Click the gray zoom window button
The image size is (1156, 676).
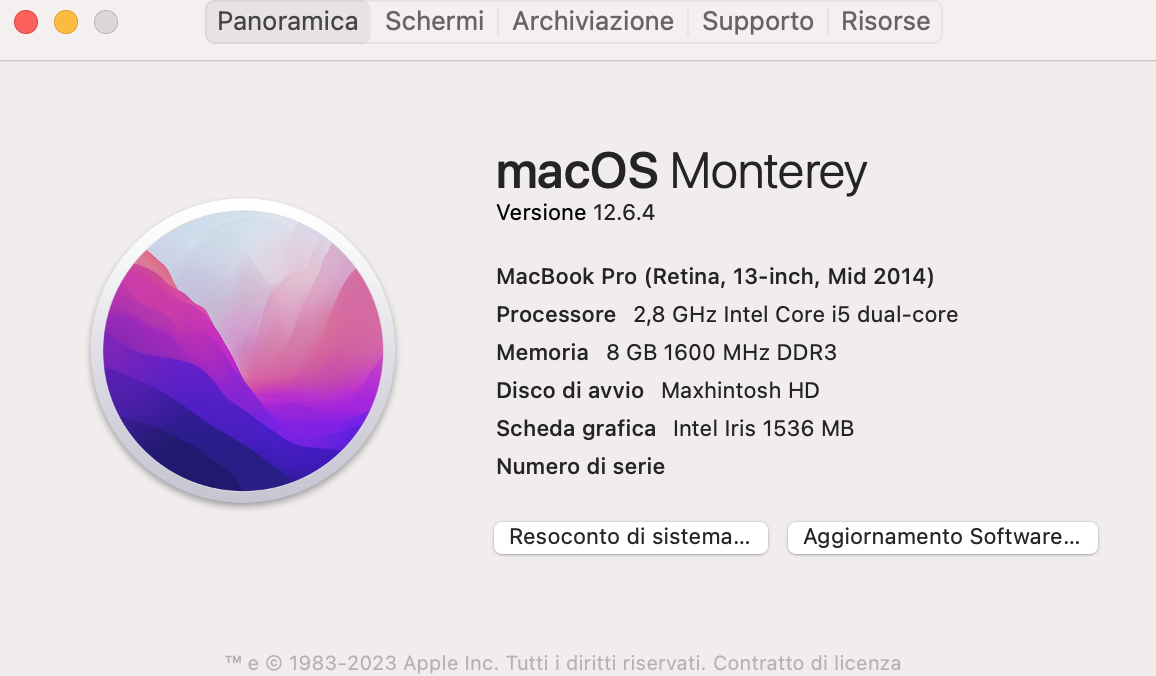(105, 21)
